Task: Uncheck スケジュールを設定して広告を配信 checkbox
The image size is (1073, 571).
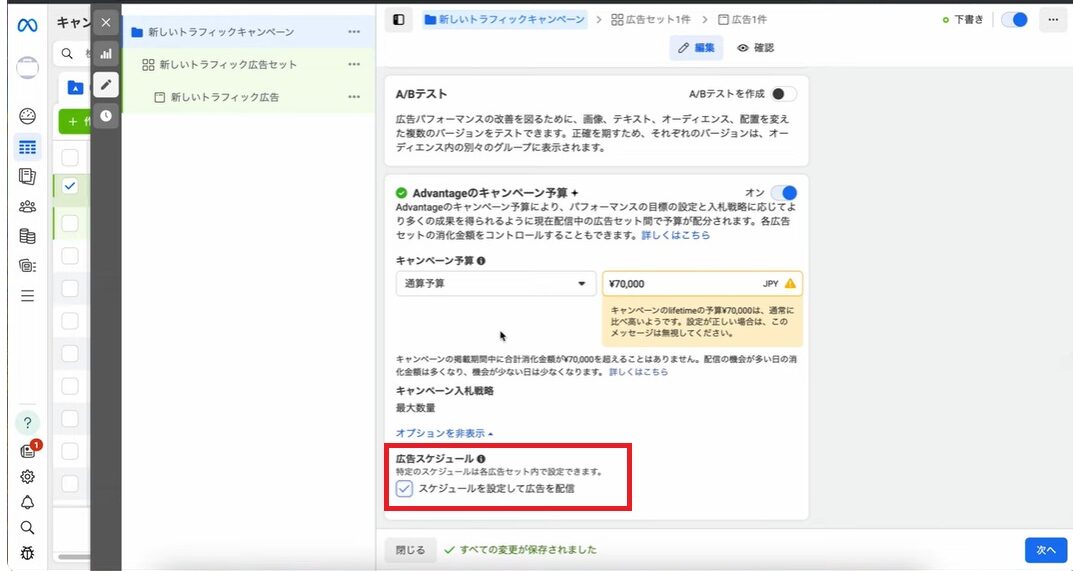Action: pos(405,489)
